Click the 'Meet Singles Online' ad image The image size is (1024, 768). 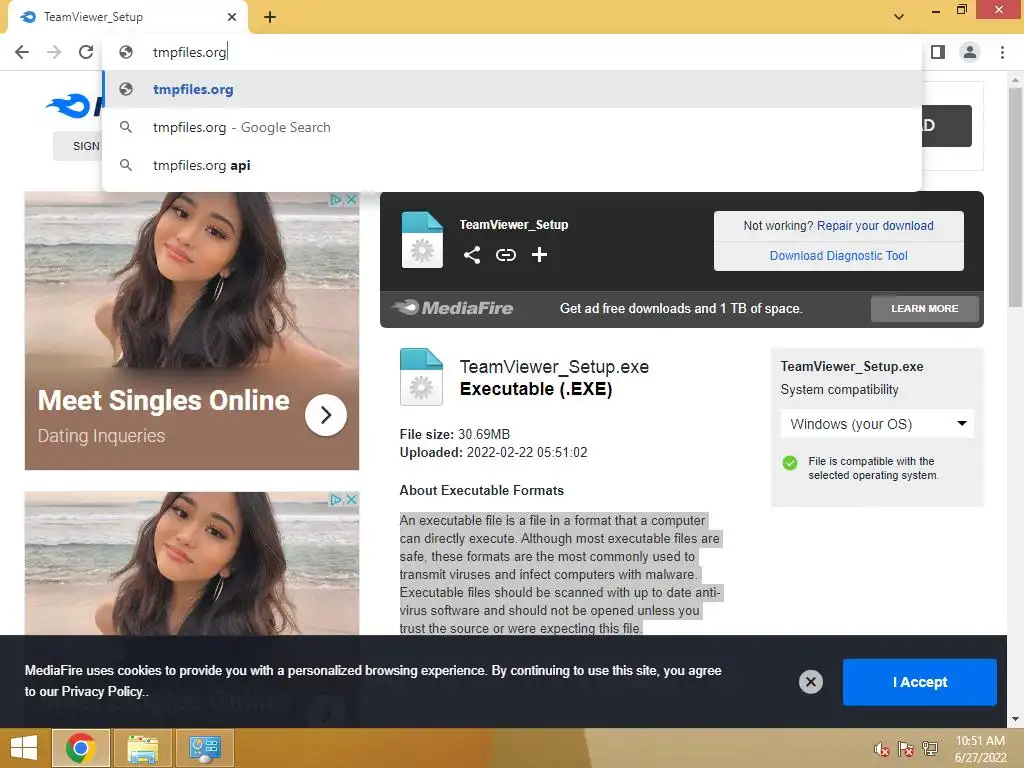191,330
